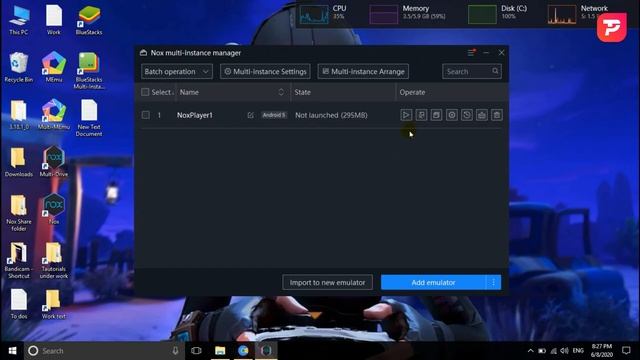Select the Nox desktop shortcut
The height and width of the screenshot is (360, 640).
pyautogui.click(x=54, y=209)
